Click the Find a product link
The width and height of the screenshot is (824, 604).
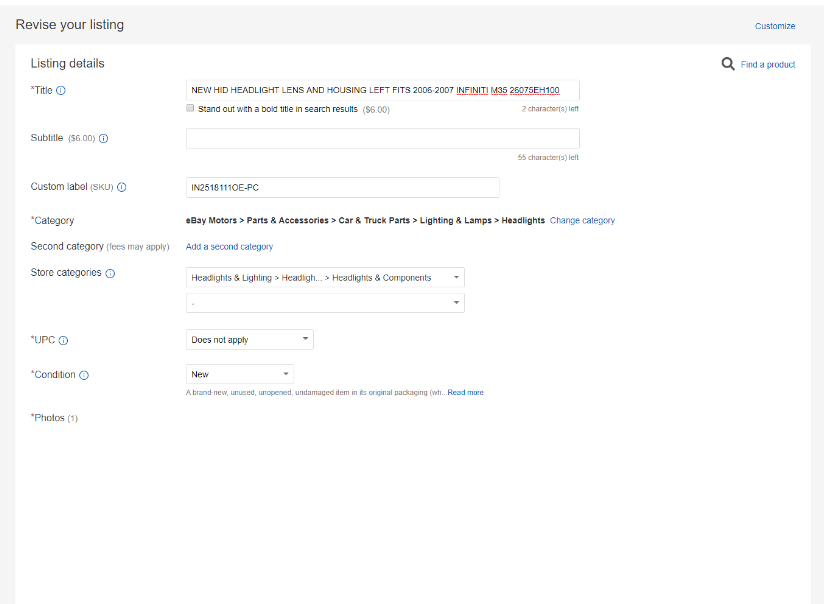click(768, 63)
